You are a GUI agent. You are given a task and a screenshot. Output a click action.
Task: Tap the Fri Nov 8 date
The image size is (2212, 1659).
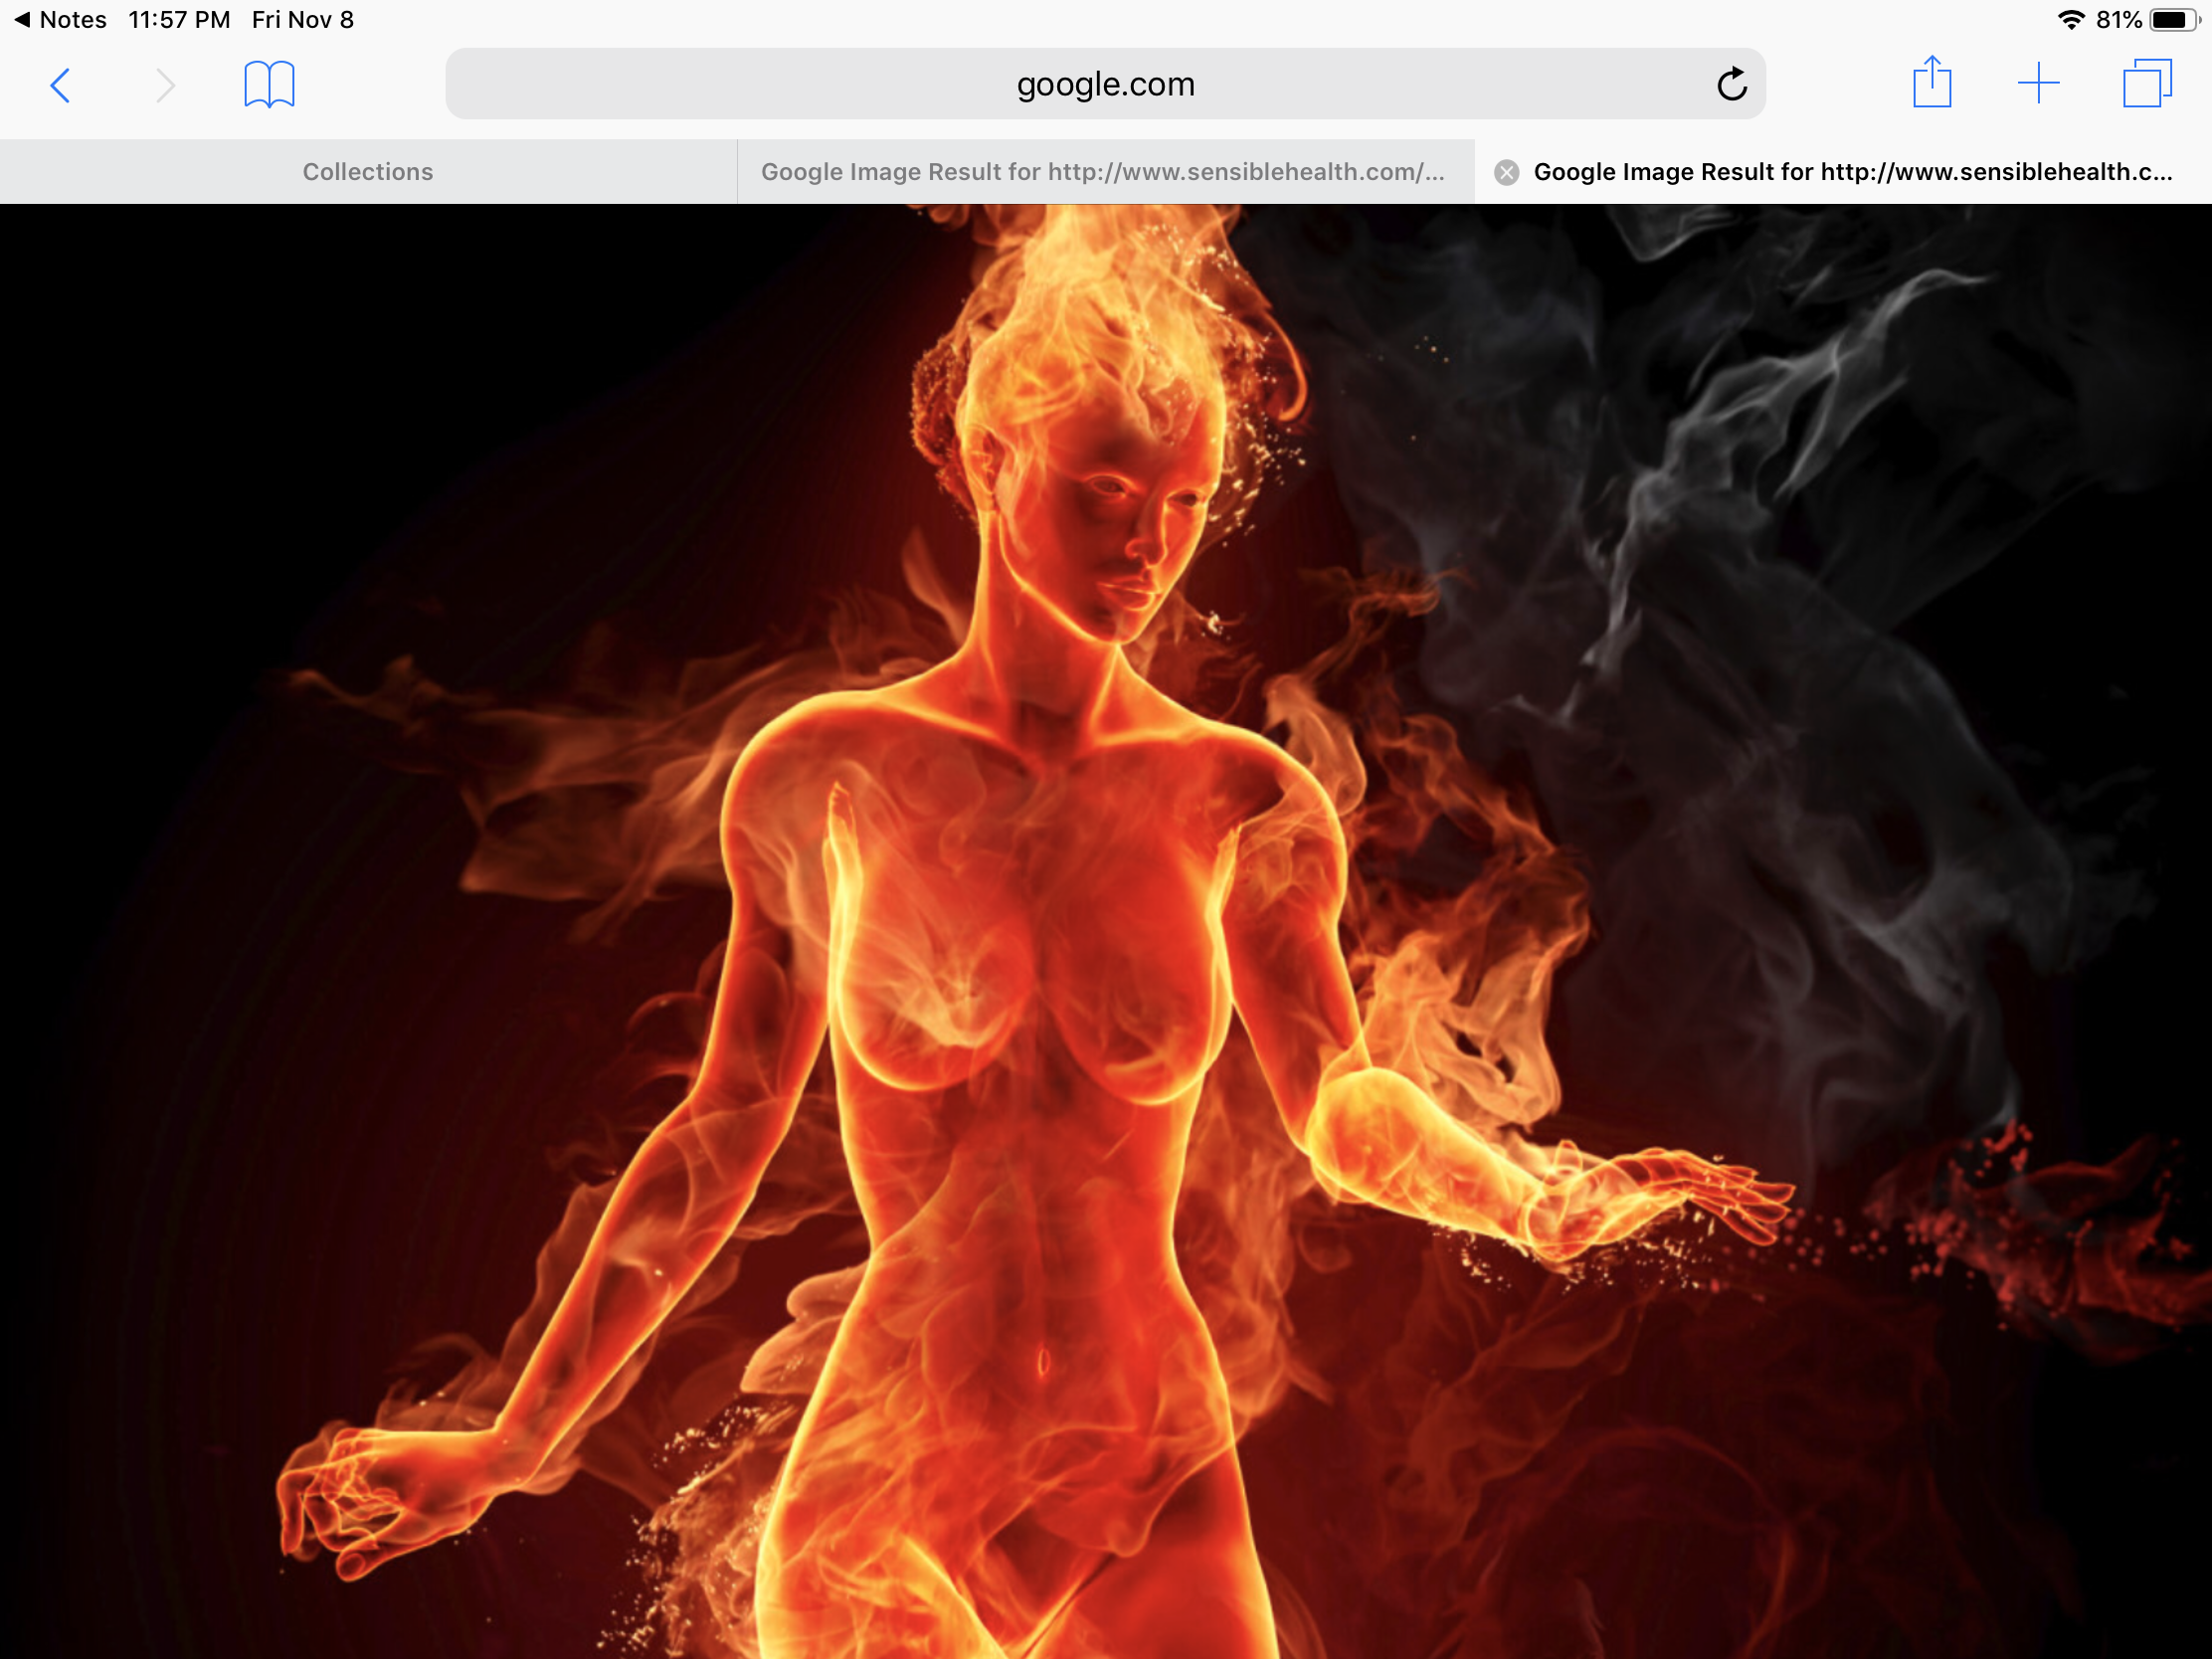tap(302, 20)
